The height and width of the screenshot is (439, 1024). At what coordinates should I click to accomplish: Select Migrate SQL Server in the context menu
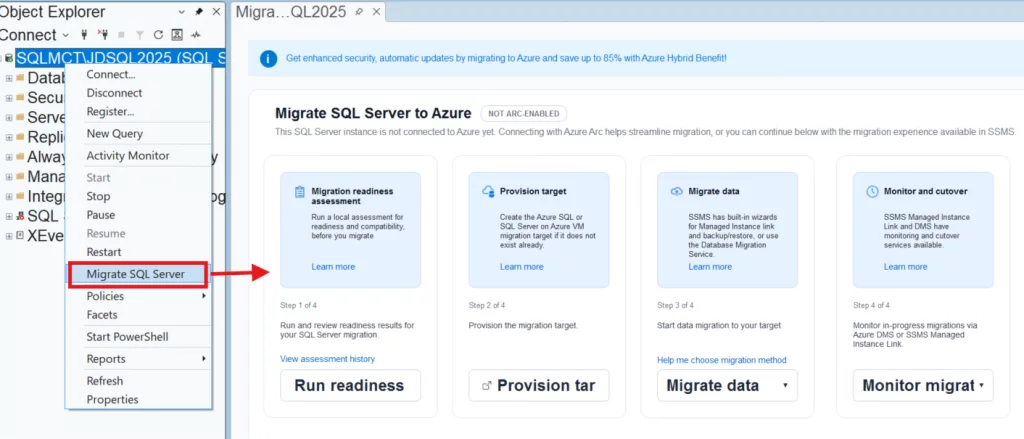click(x=138, y=274)
